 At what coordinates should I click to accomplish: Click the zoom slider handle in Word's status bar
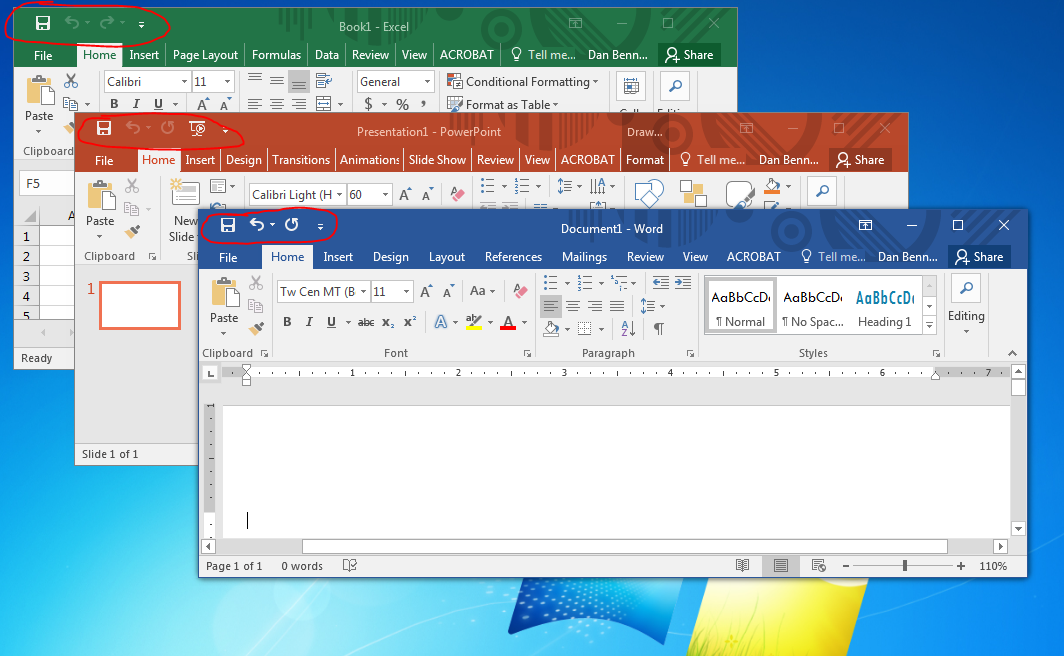[x=905, y=566]
